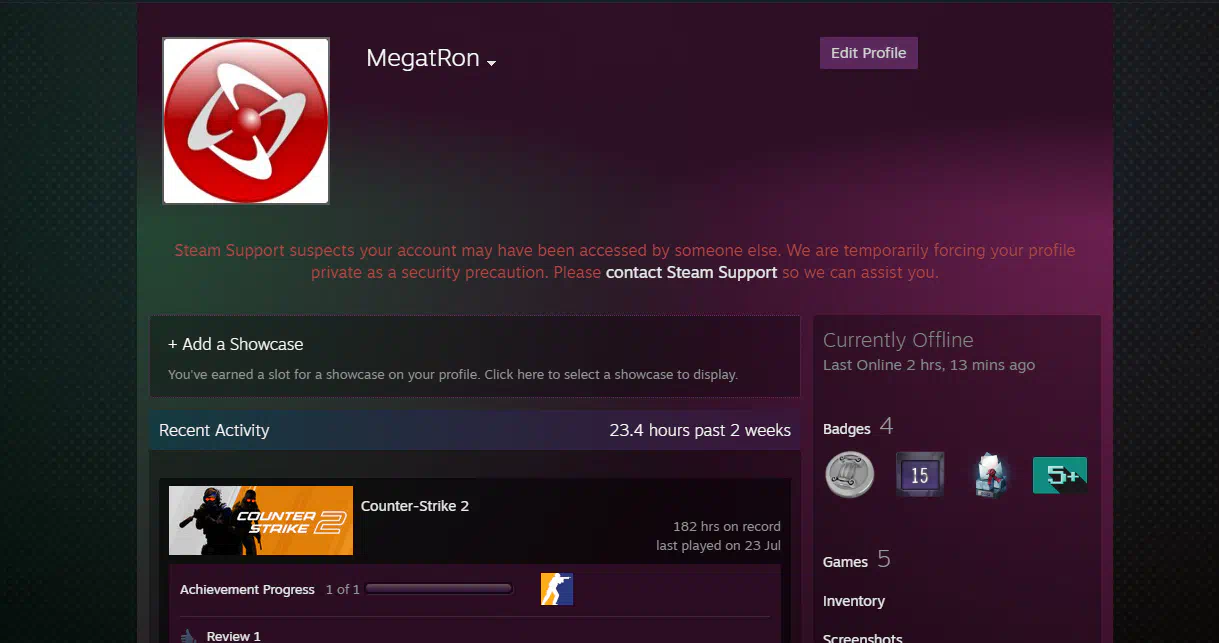Click the MegatRon profile avatar image
The height and width of the screenshot is (643, 1219).
pyautogui.click(x=246, y=121)
